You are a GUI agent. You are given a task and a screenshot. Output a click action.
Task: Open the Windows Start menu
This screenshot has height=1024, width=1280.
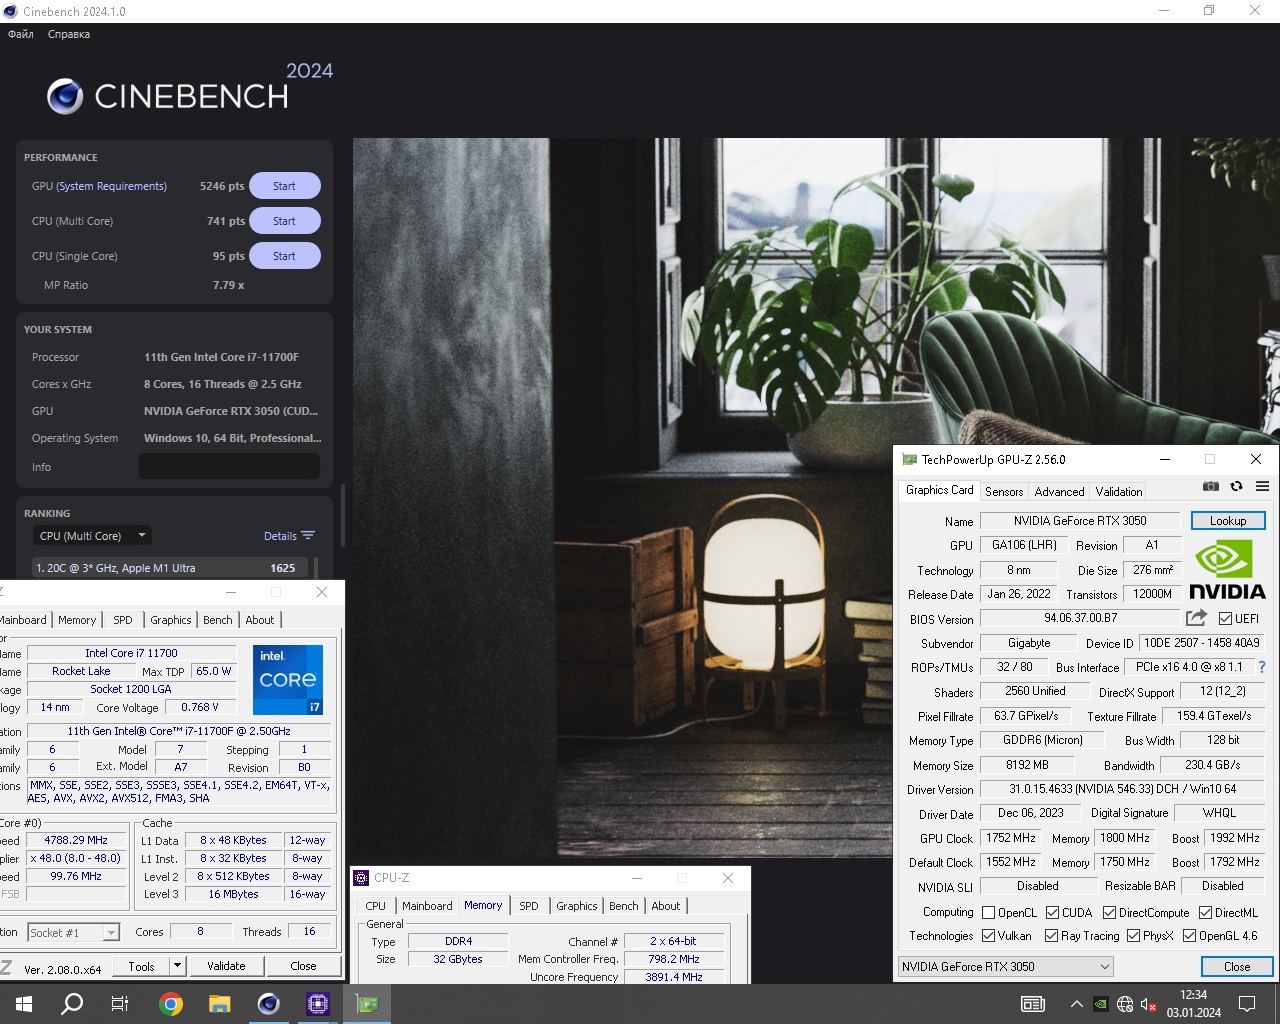[23, 1004]
